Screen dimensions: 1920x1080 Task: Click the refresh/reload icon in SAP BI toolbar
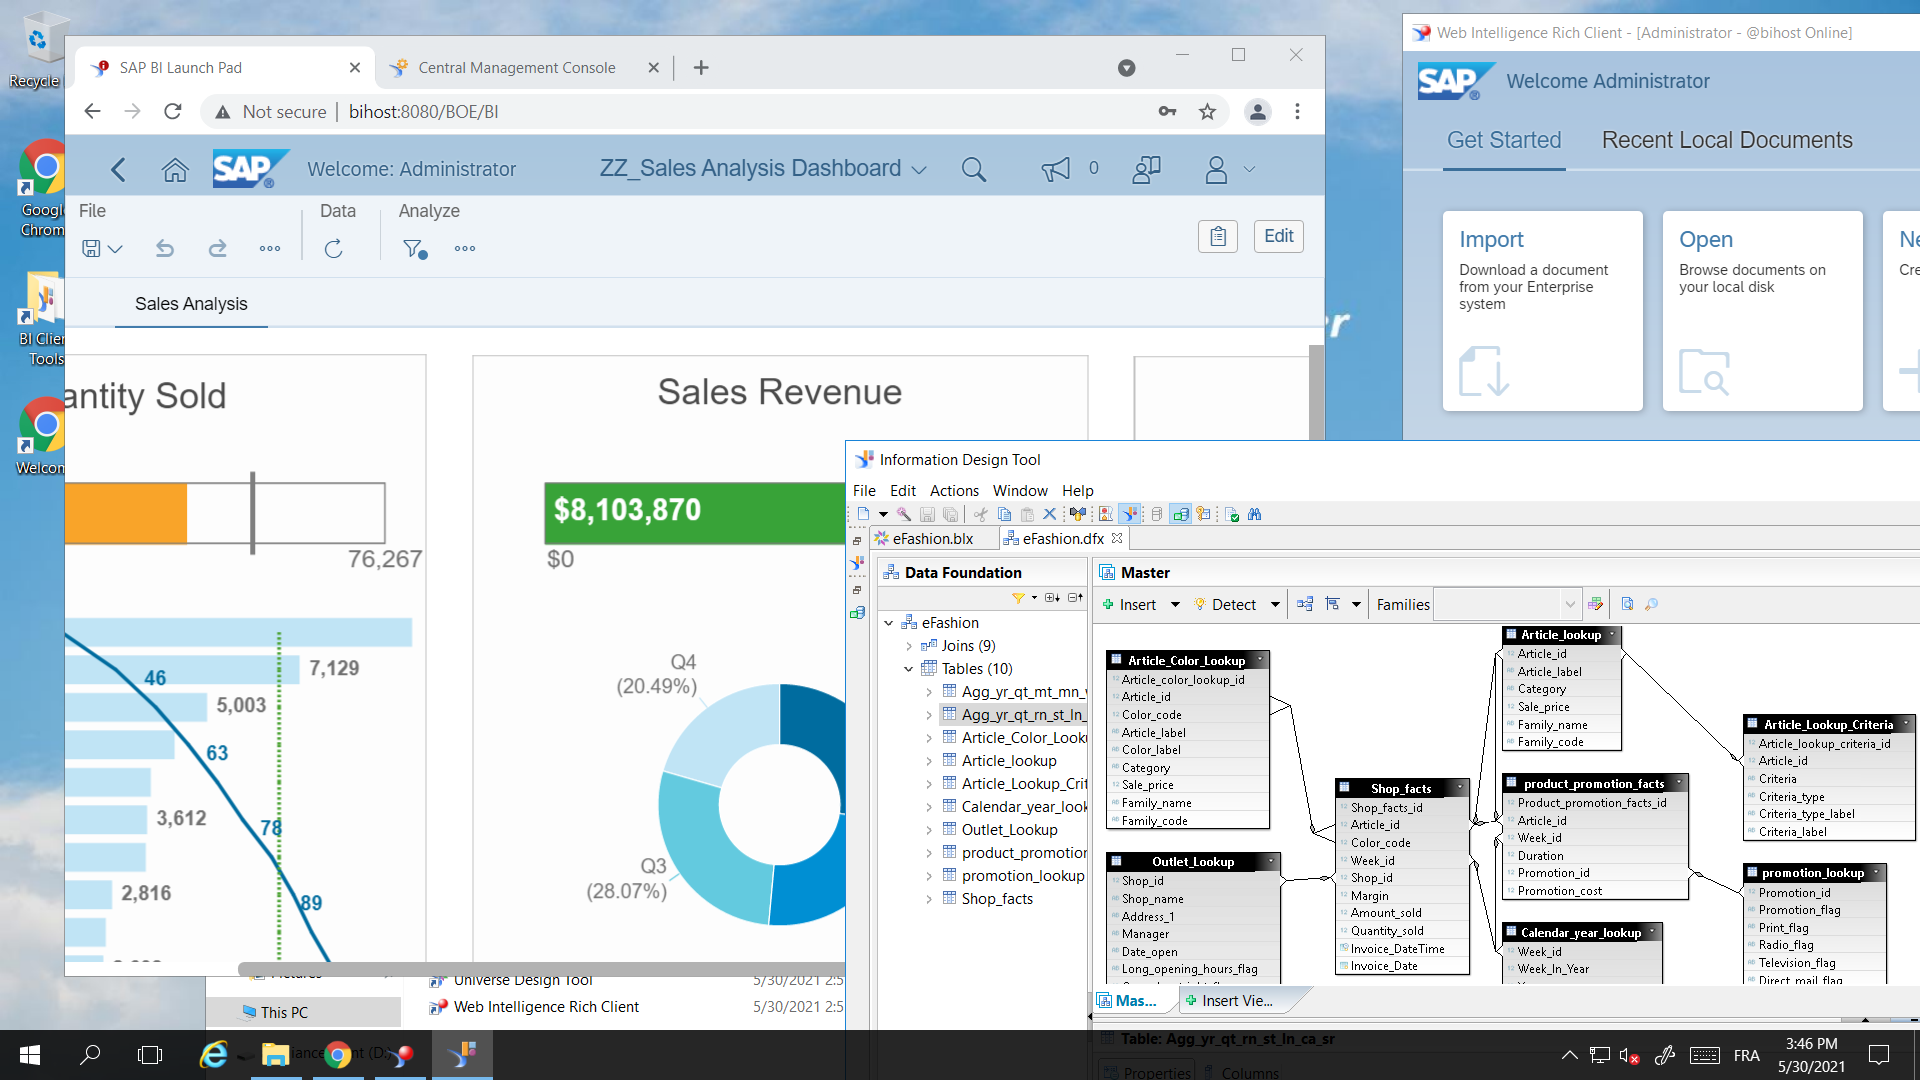coord(335,248)
